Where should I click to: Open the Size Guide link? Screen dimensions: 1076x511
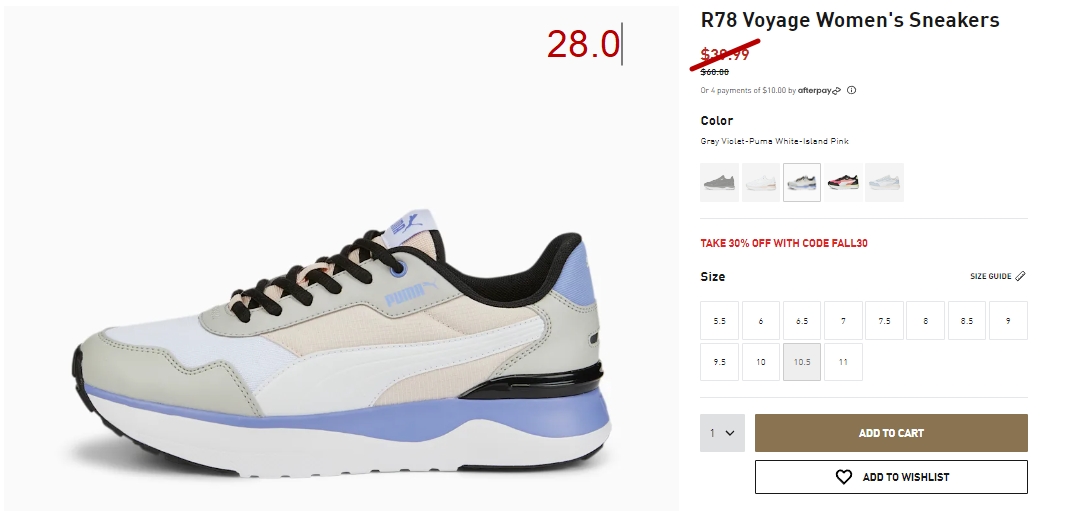[x=998, y=276]
